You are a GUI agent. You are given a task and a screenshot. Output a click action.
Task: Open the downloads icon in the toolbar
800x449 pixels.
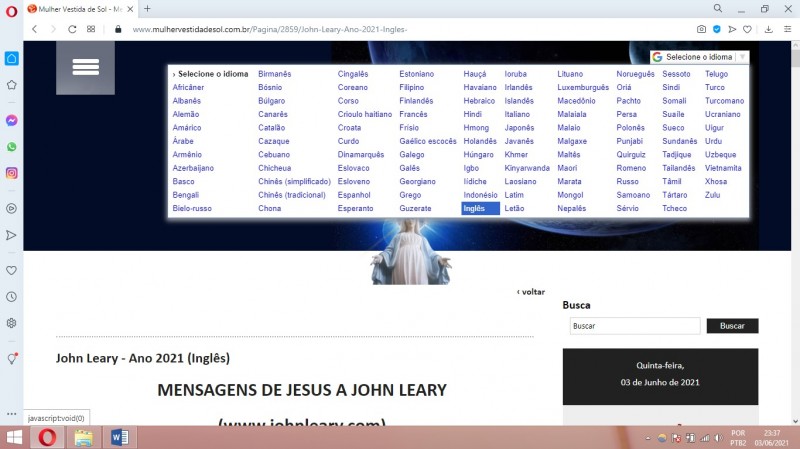768,29
